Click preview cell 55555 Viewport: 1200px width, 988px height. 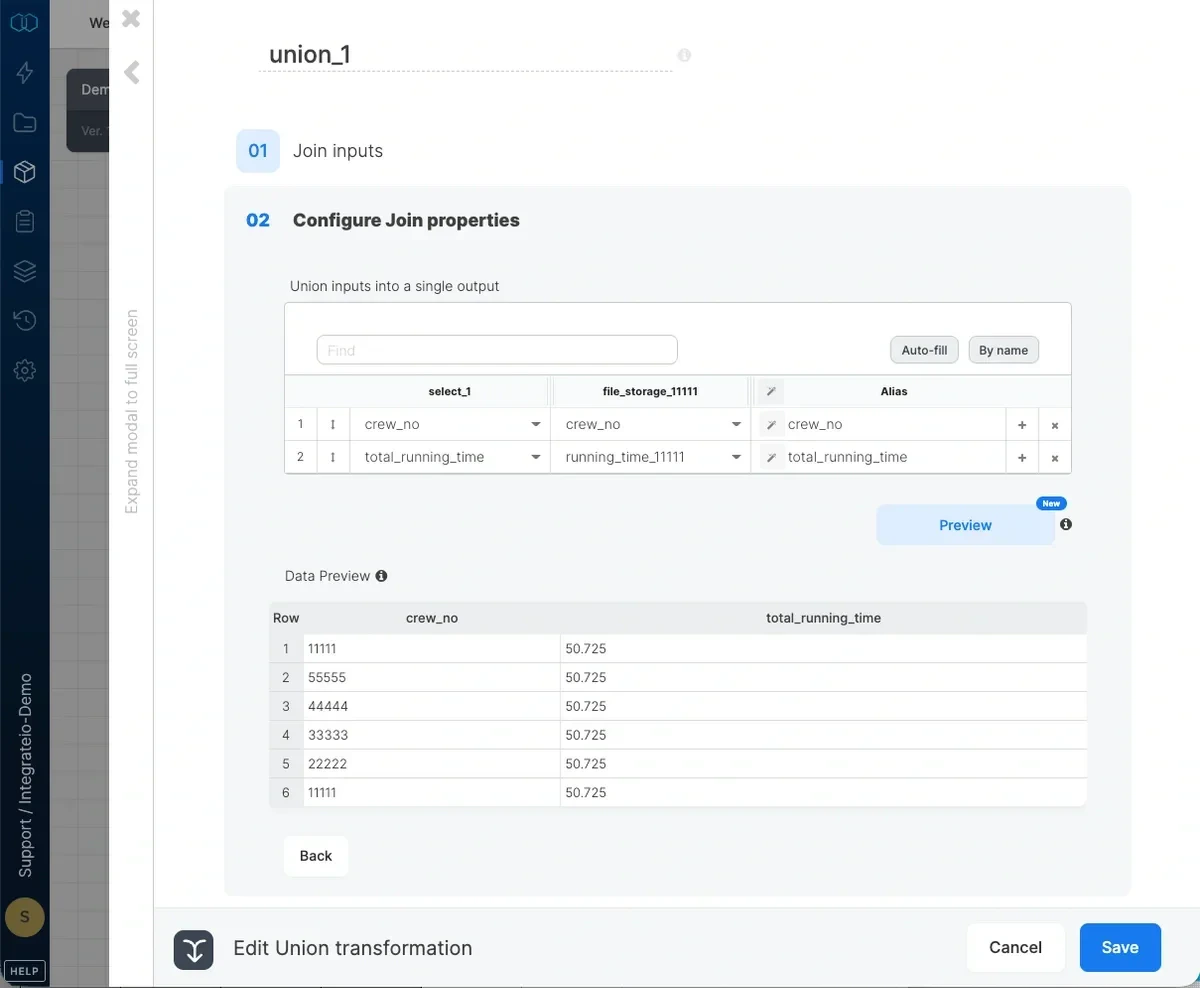click(x=432, y=677)
